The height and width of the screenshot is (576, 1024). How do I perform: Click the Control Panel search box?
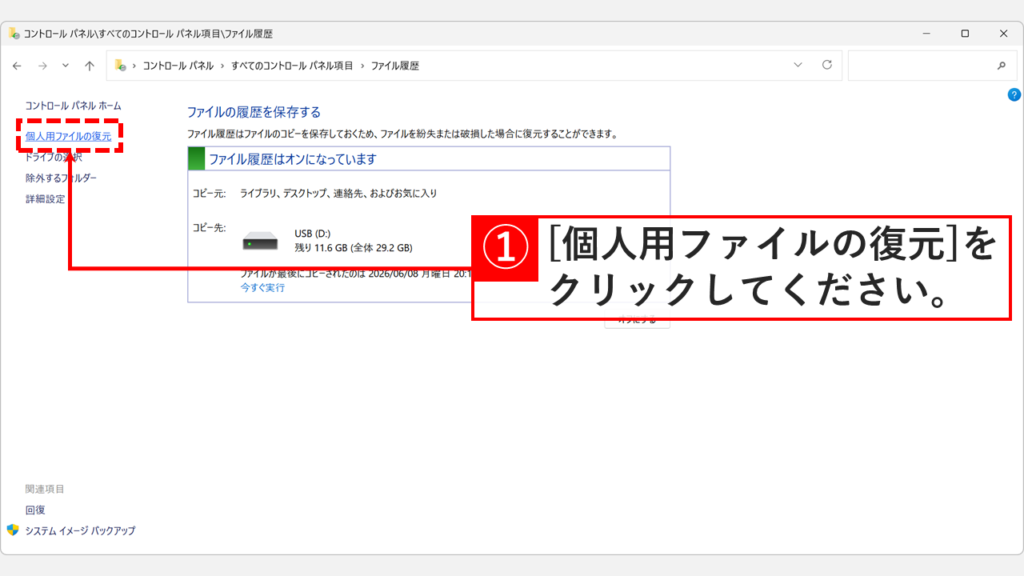tap(931, 65)
